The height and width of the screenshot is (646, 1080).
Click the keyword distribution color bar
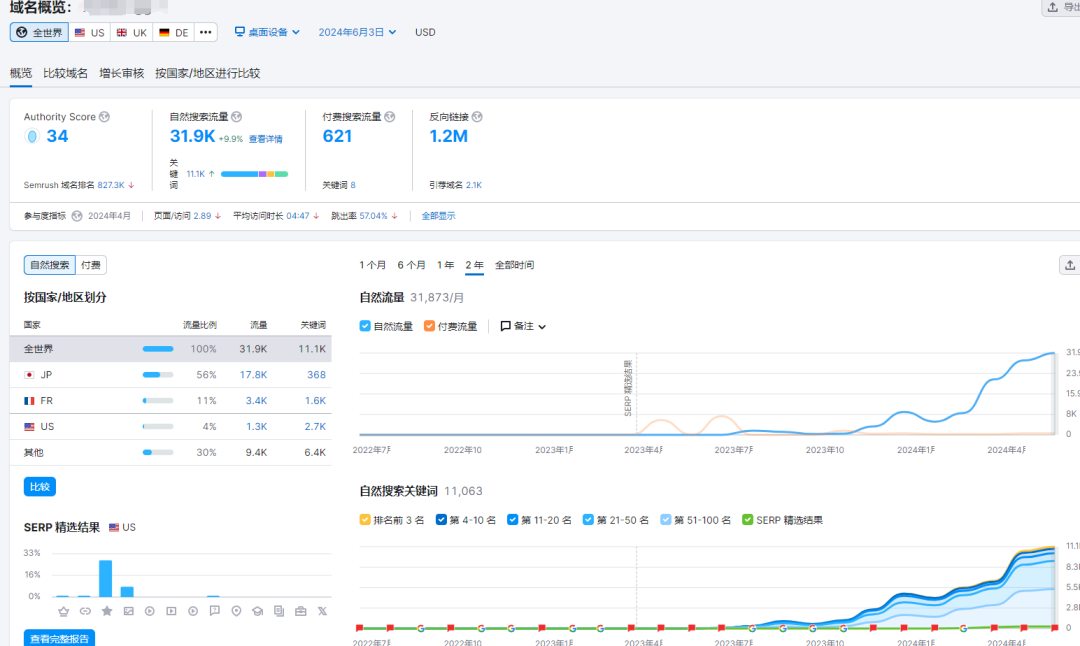click(254, 174)
